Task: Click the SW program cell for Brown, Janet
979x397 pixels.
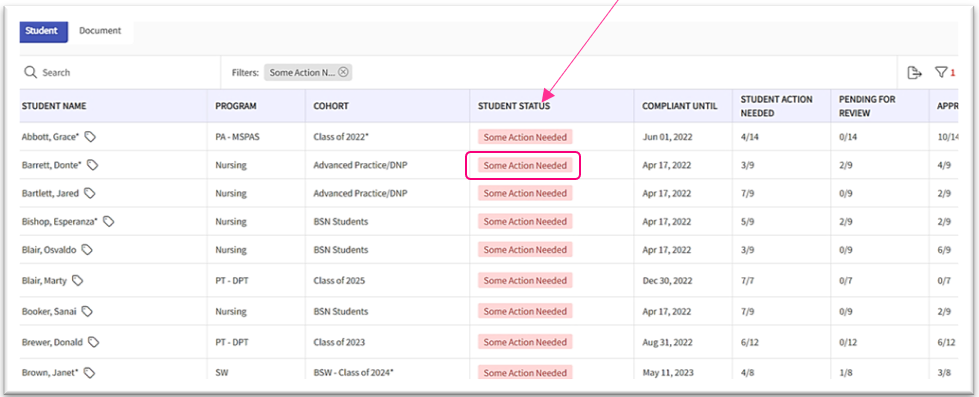Action: point(221,373)
